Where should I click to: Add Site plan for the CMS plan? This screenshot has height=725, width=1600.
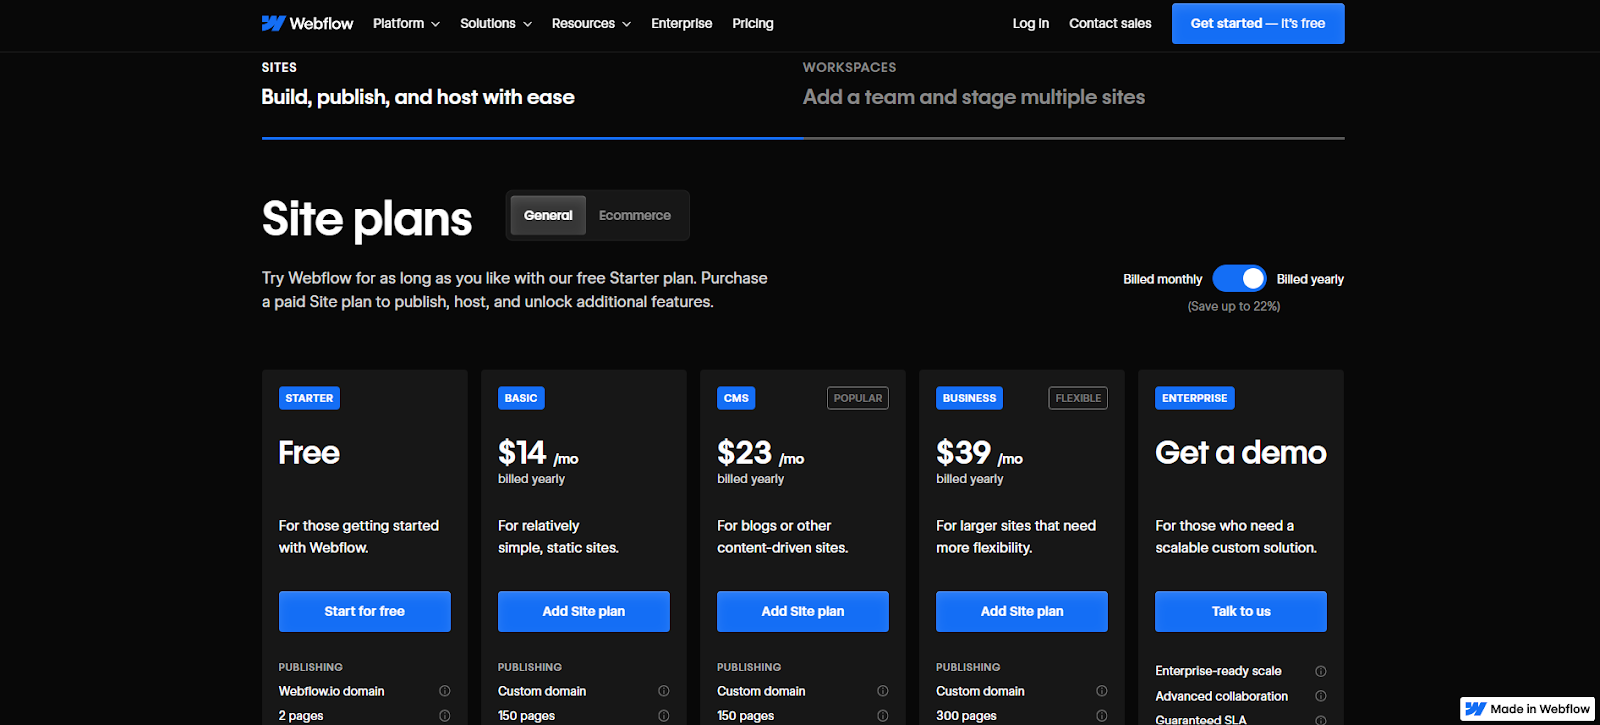[x=803, y=611]
